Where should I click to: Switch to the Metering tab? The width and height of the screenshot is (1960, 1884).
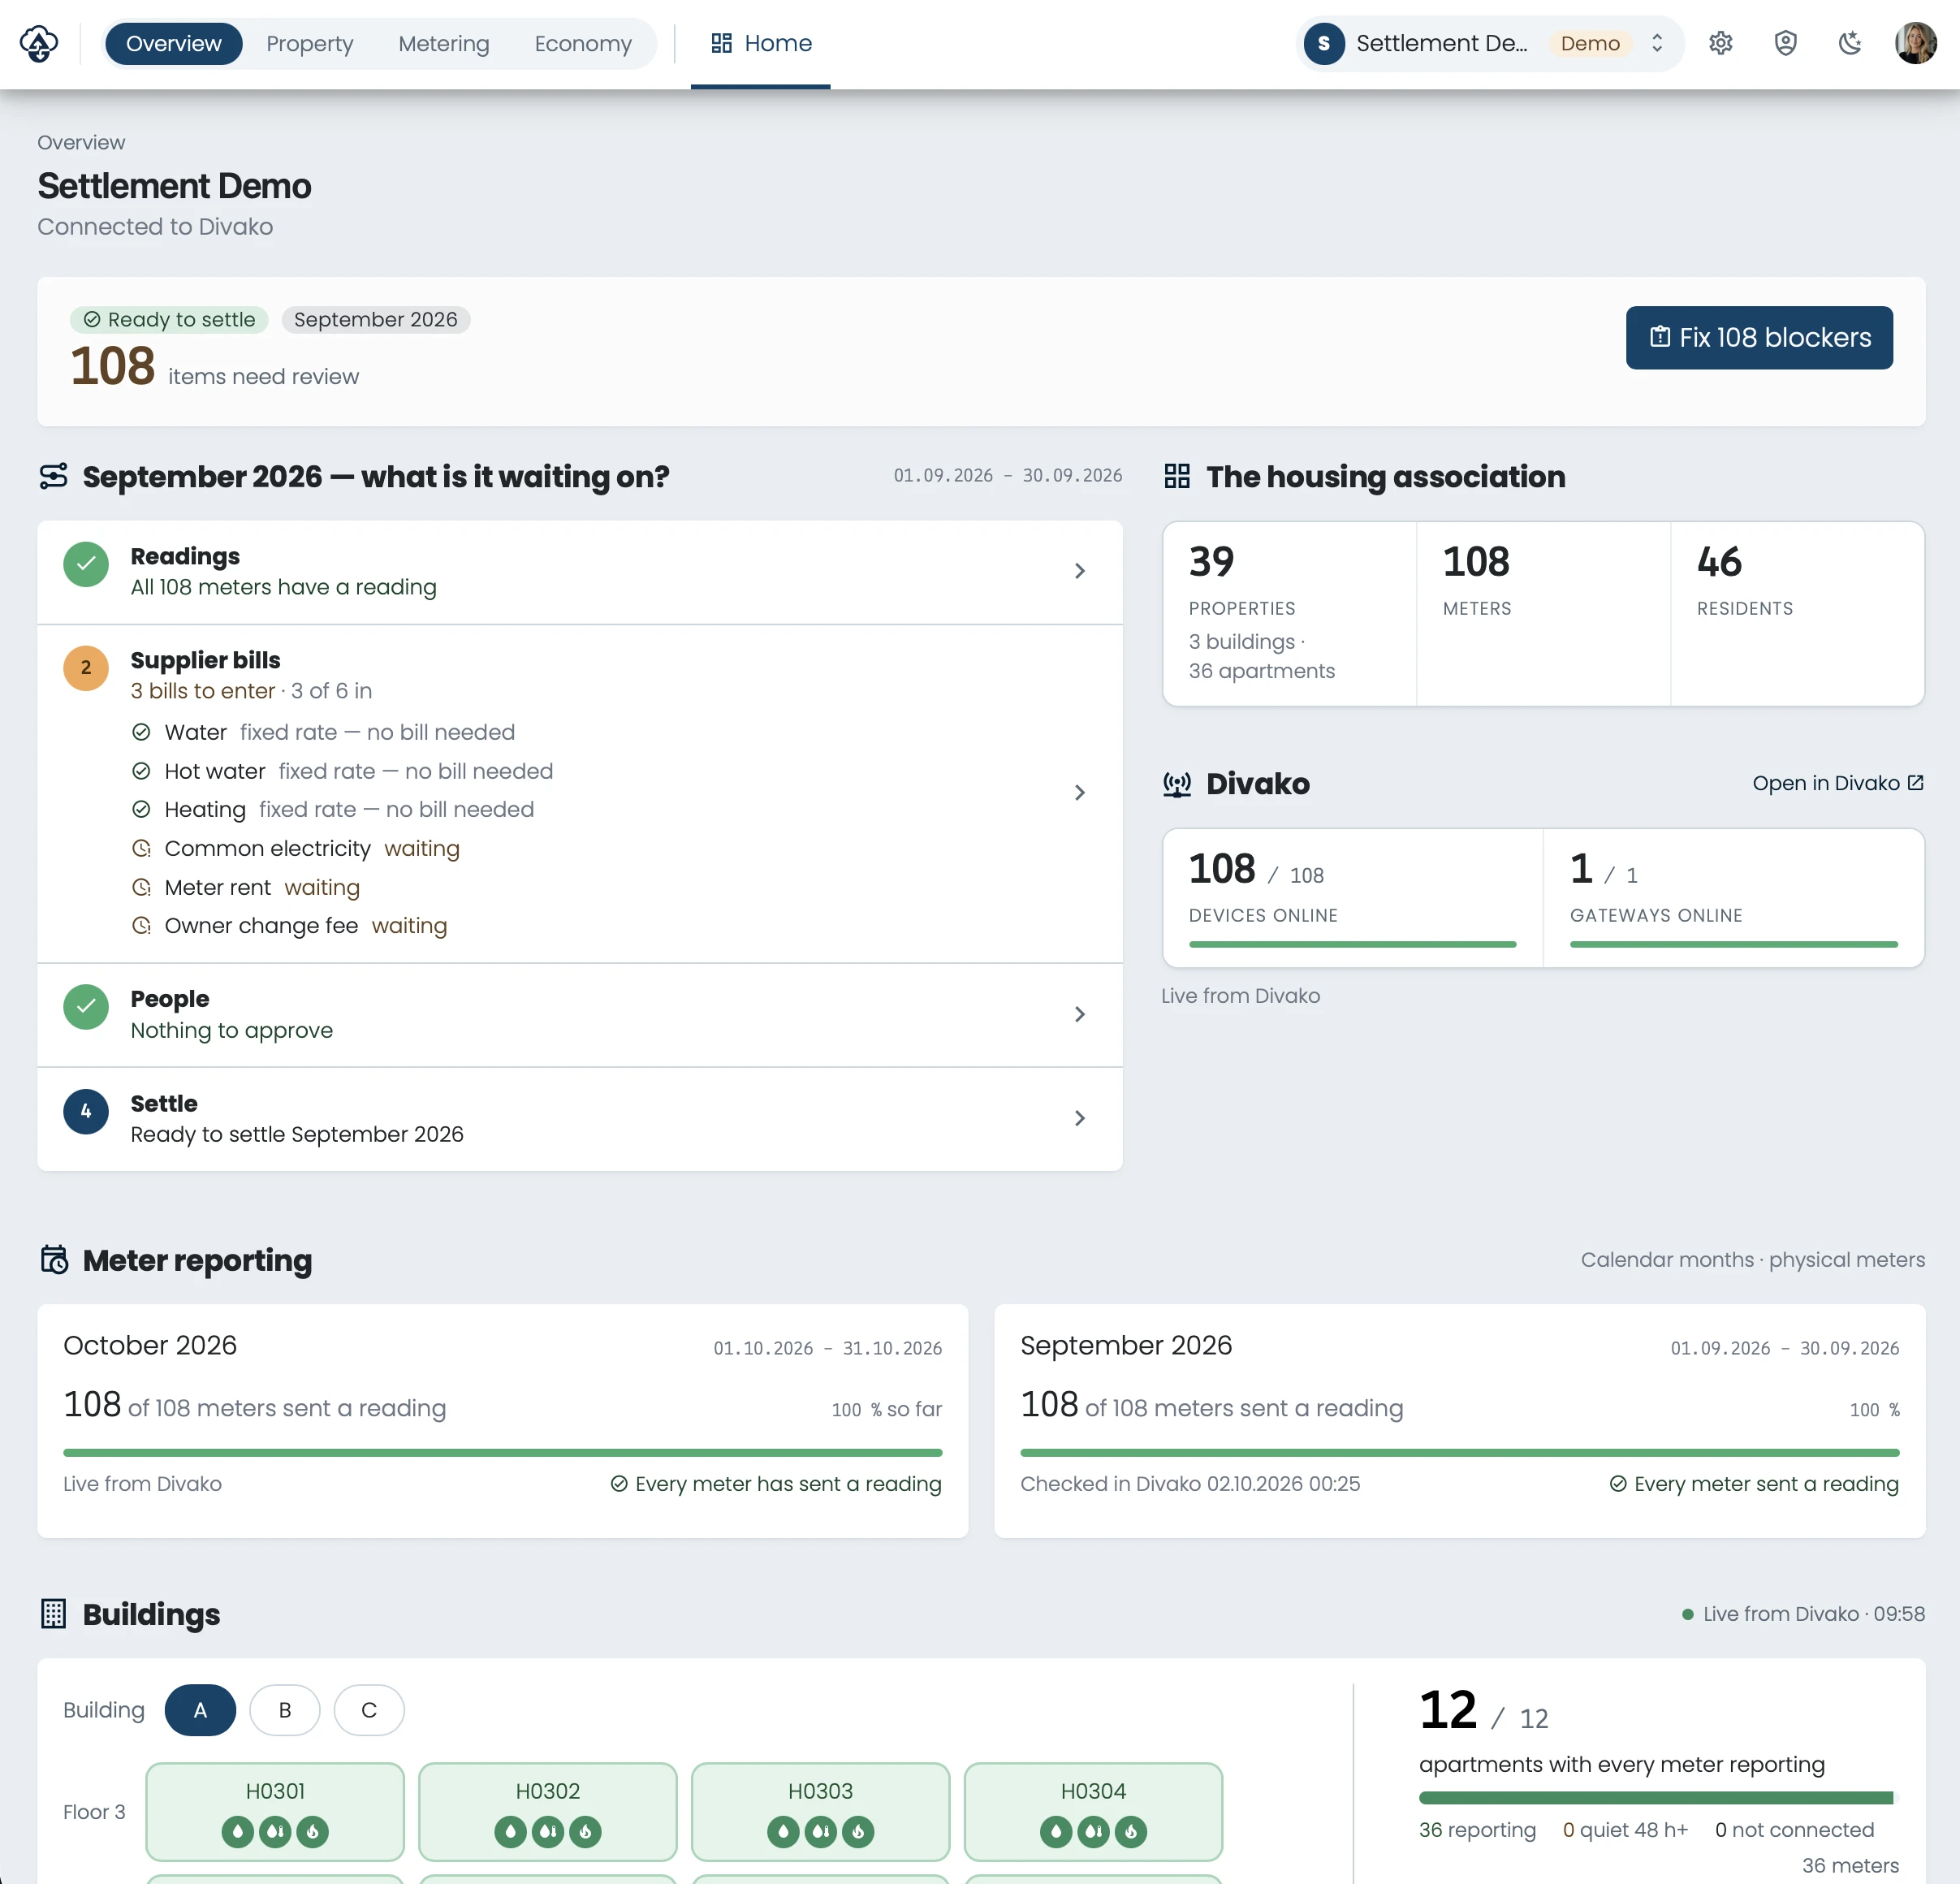(x=443, y=43)
